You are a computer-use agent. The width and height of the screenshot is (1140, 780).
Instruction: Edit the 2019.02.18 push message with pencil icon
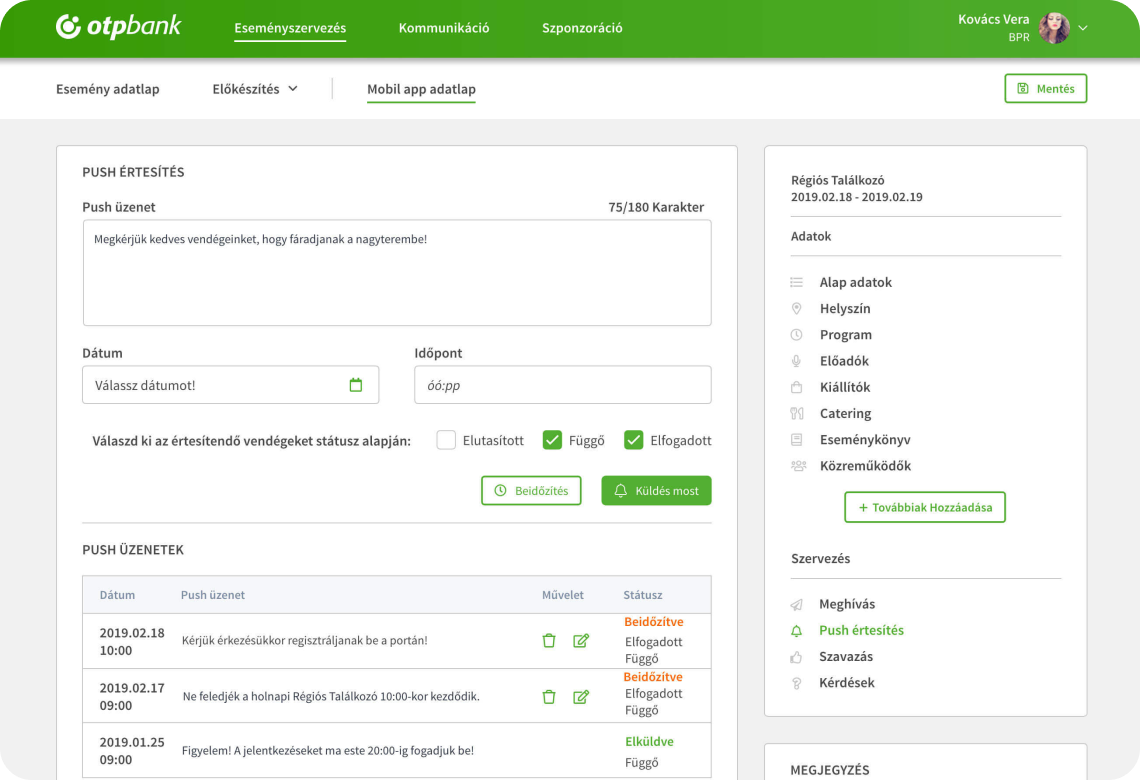click(581, 640)
